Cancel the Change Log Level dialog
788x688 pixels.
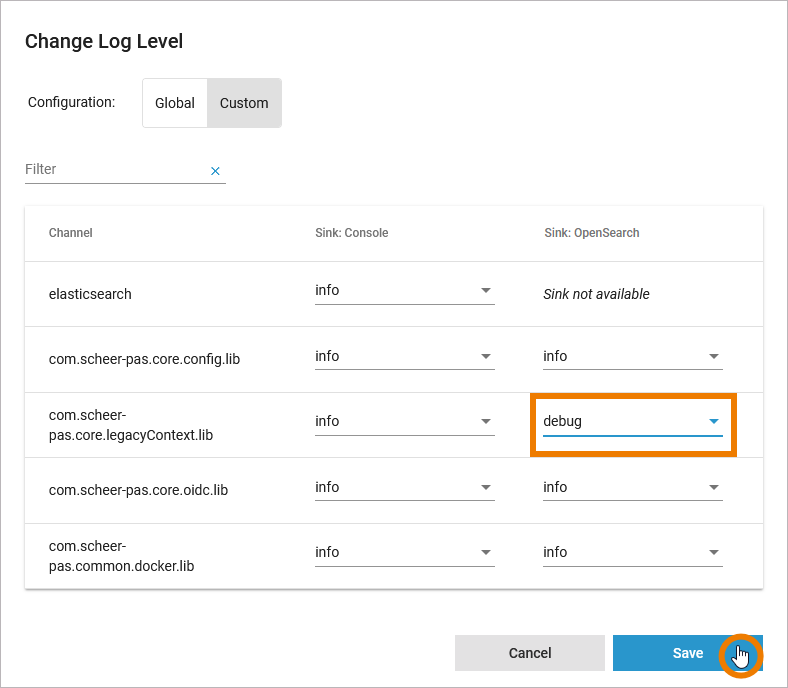click(530, 653)
